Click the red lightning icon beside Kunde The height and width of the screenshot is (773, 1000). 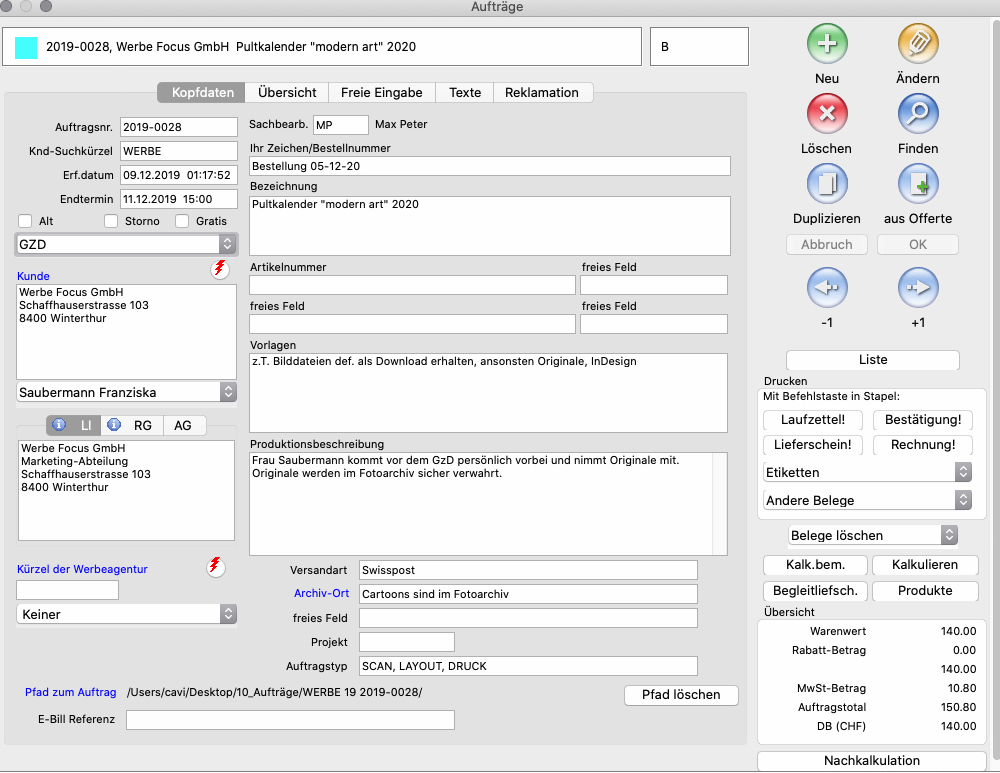[219, 269]
